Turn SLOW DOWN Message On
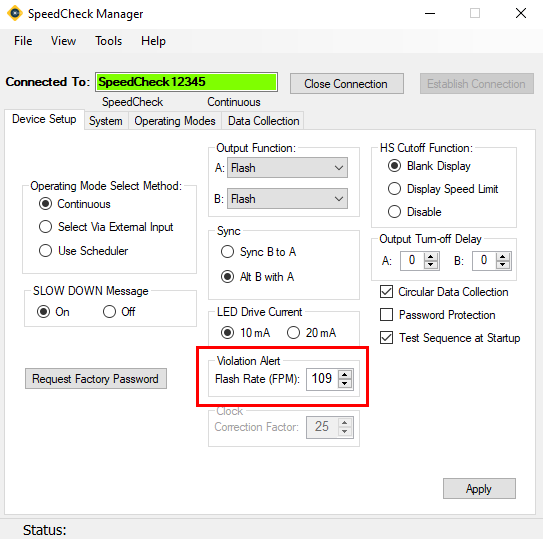The height and width of the screenshot is (539, 543). tap(53, 311)
